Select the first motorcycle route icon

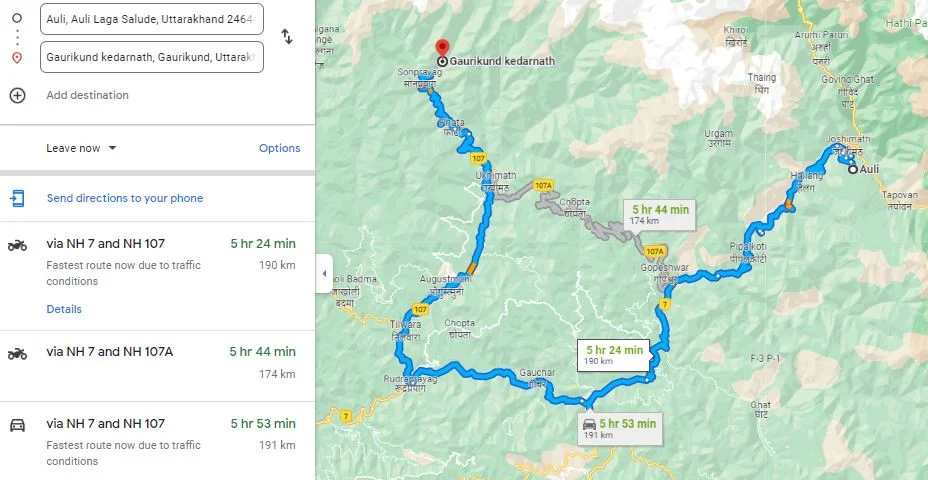tap(17, 245)
